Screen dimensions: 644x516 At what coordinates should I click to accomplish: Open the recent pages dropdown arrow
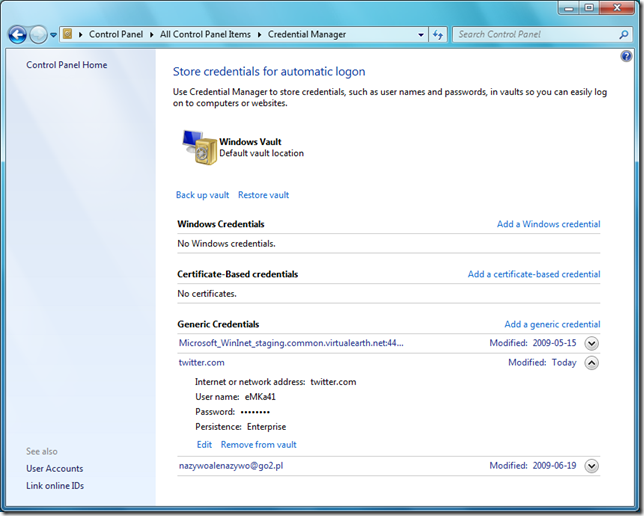[x=53, y=35]
